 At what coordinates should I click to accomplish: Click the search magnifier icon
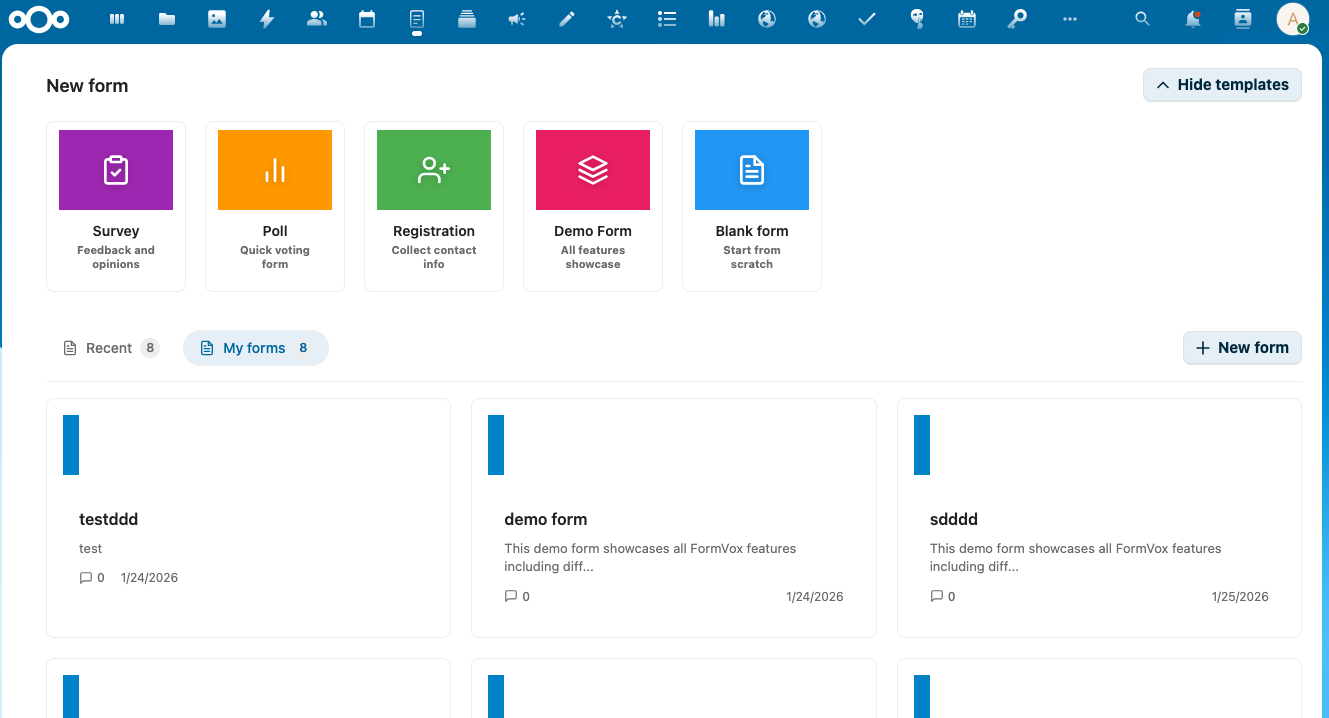(x=1142, y=19)
